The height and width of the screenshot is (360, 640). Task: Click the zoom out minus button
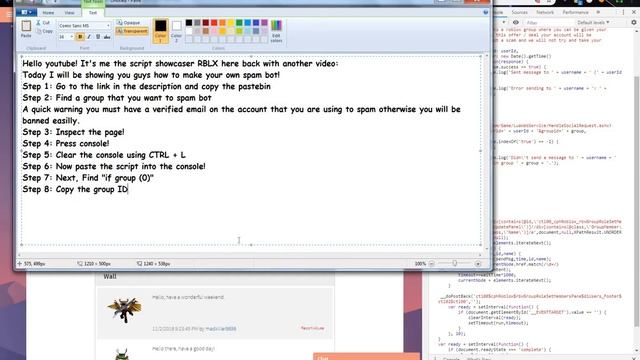432,264
